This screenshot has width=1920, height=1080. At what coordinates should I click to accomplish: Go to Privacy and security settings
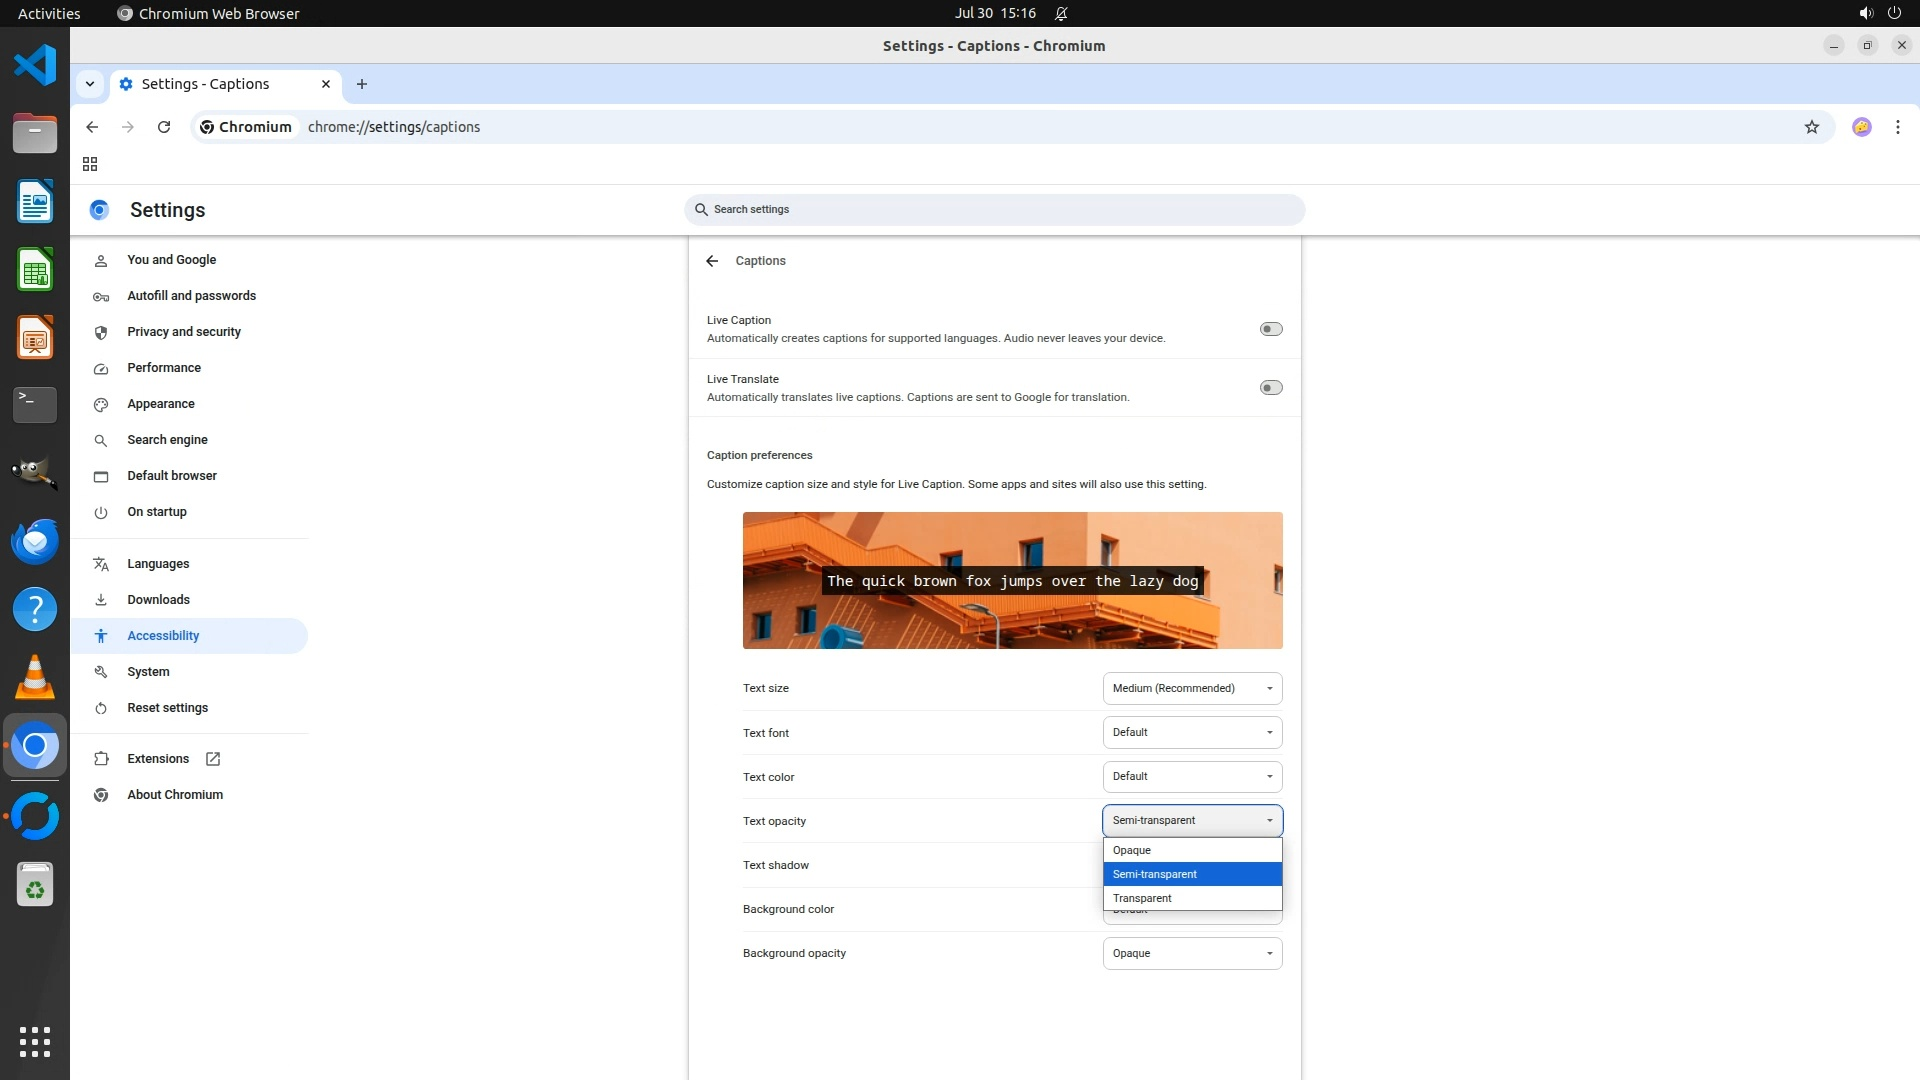tap(184, 332)
